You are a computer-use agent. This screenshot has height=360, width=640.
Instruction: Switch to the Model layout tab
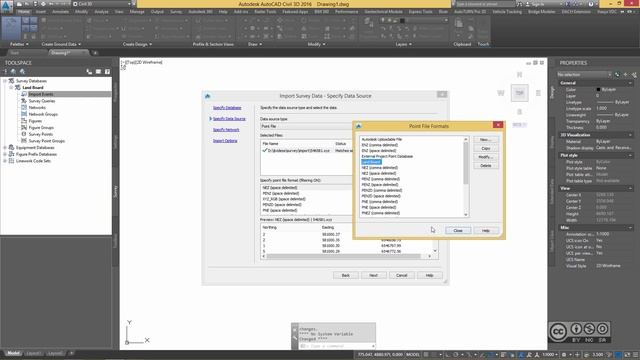[x=13, y=353]
